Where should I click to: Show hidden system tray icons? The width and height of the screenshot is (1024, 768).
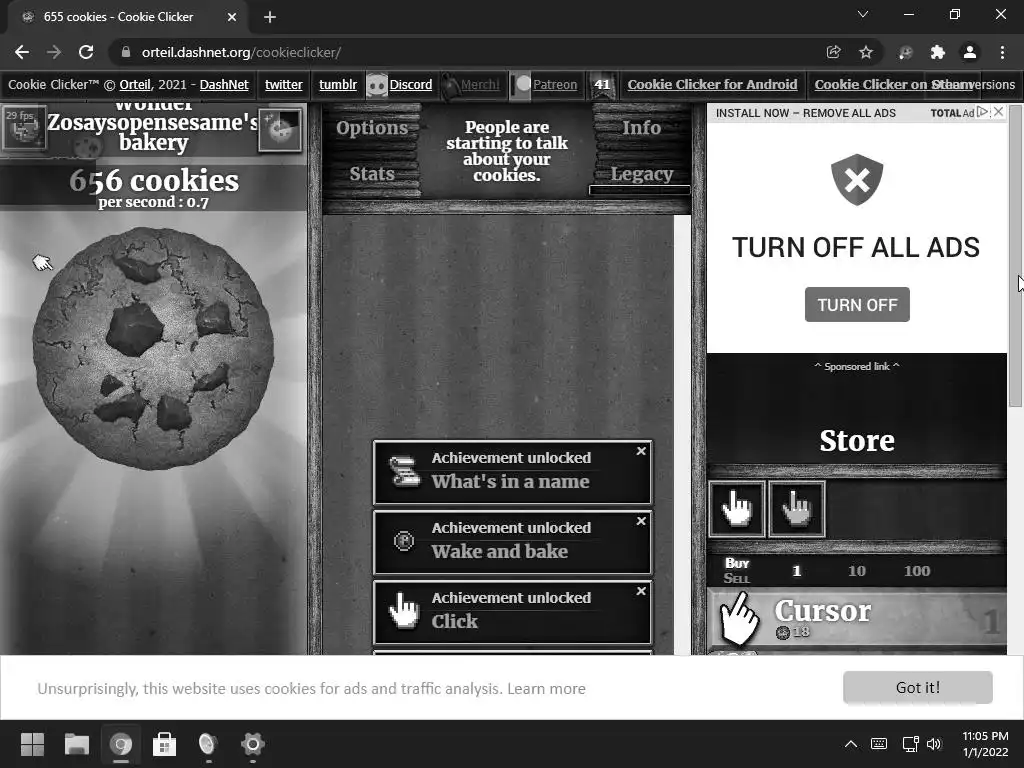point(851,744)
